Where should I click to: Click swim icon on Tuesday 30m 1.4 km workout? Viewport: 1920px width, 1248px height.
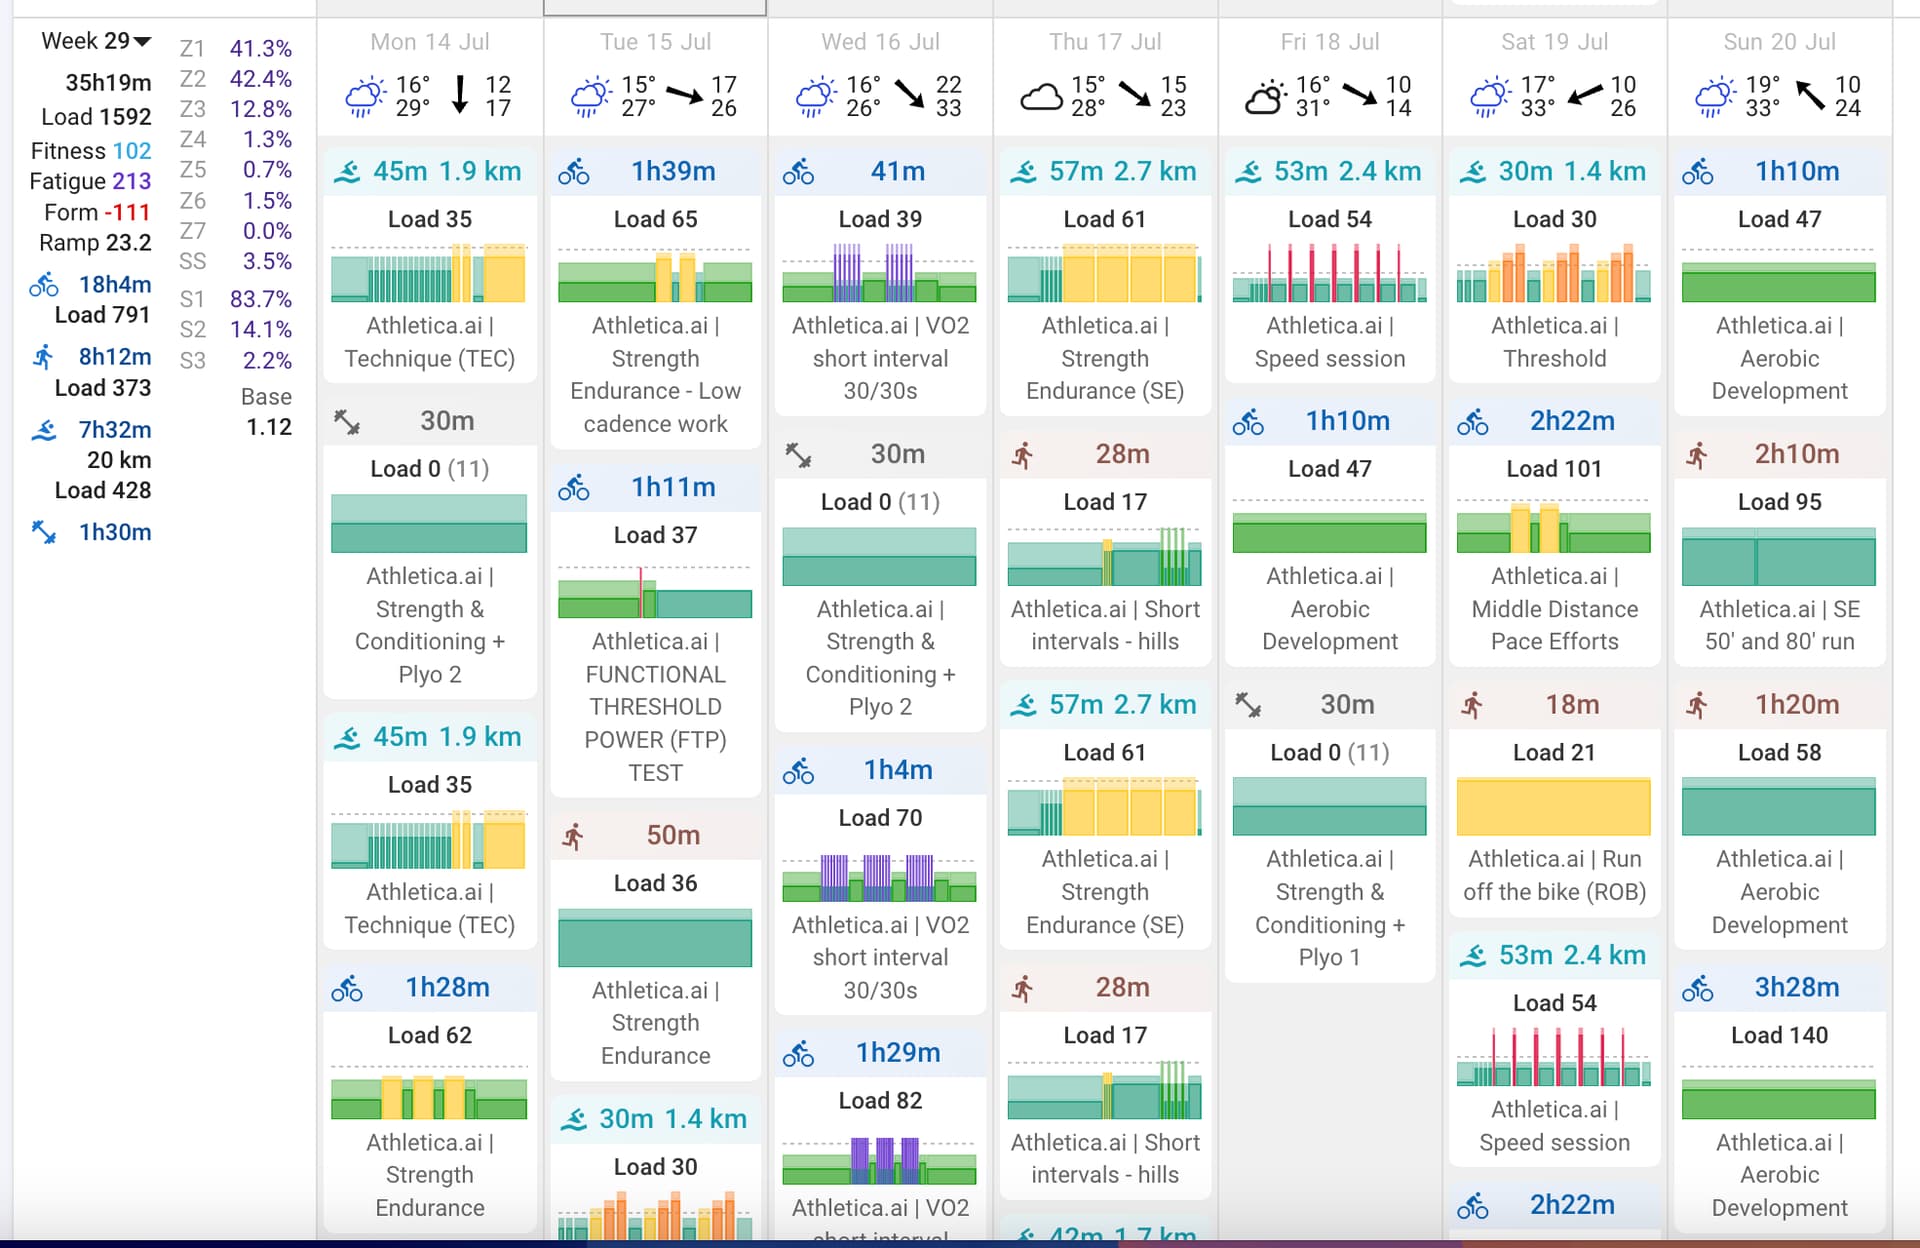point(574,1120)
